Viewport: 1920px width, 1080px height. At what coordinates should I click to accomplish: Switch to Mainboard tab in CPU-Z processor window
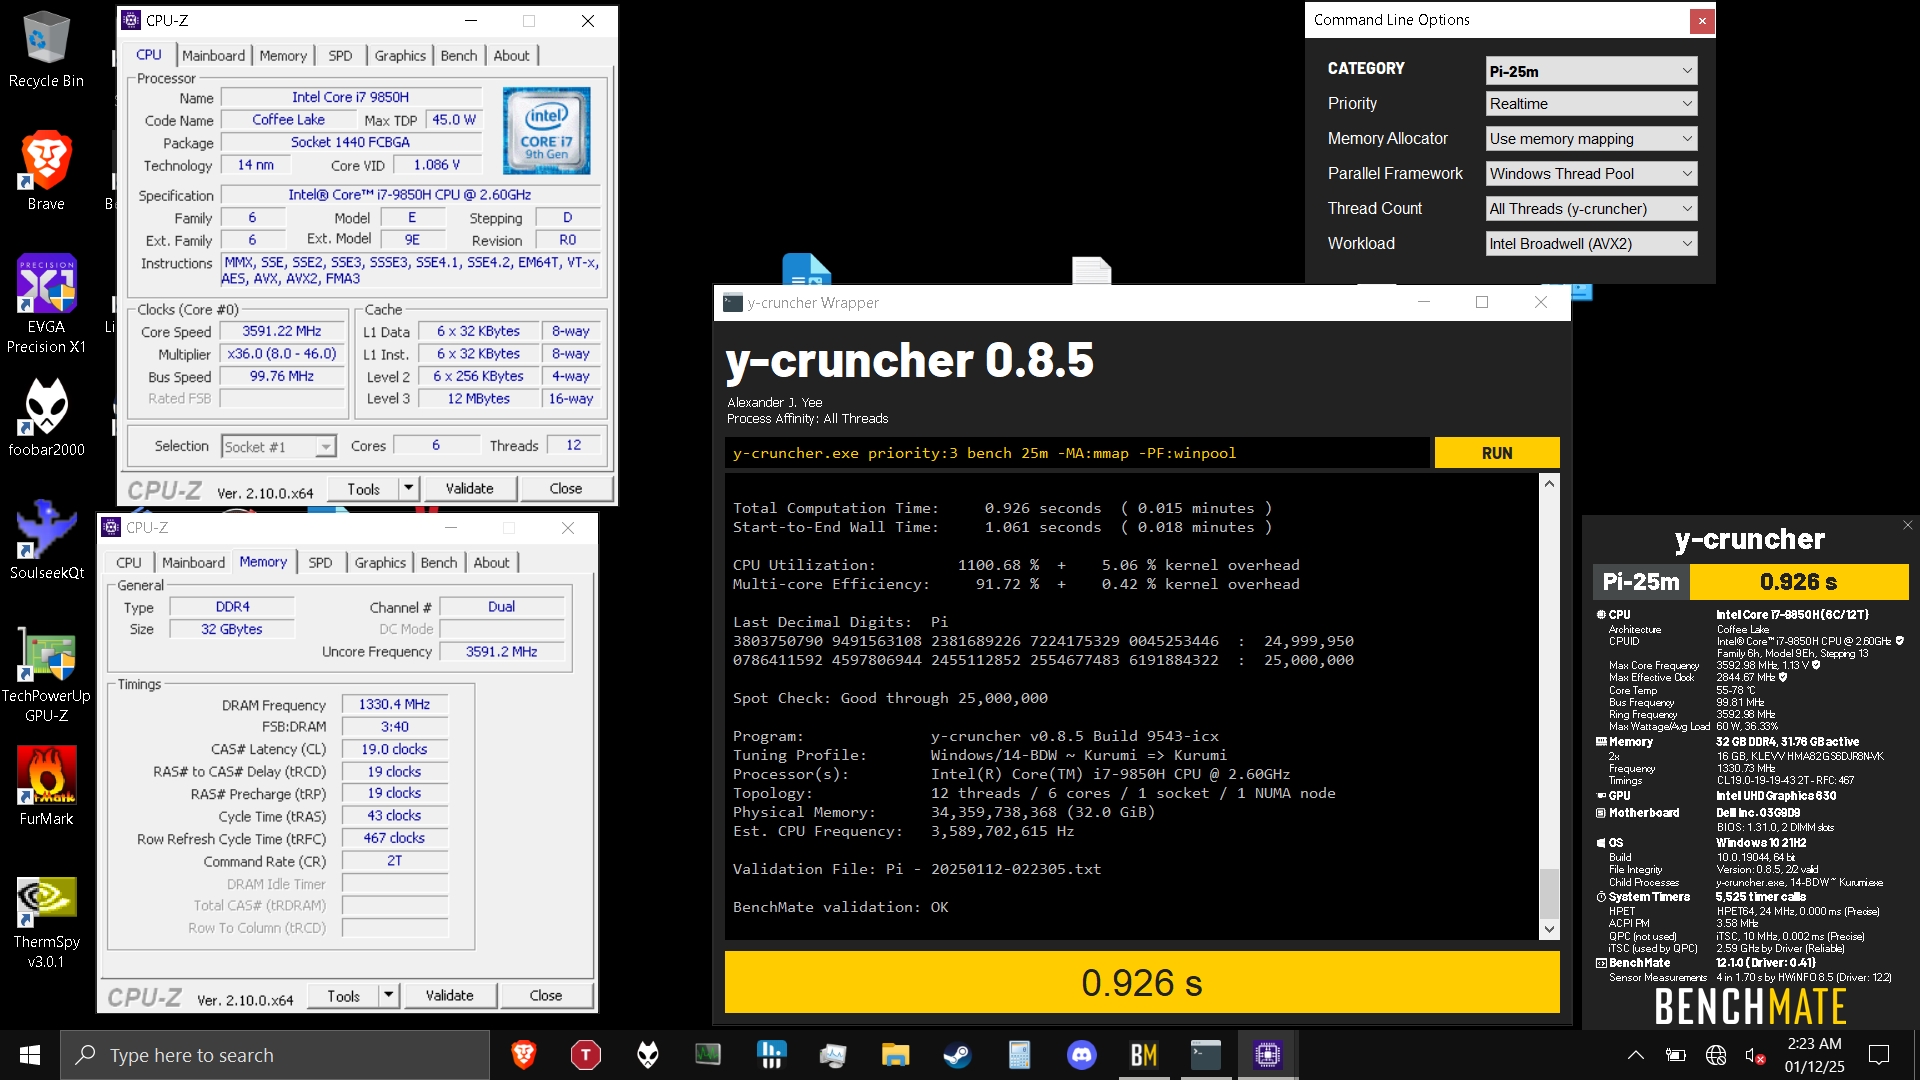(x=213, y=56)
